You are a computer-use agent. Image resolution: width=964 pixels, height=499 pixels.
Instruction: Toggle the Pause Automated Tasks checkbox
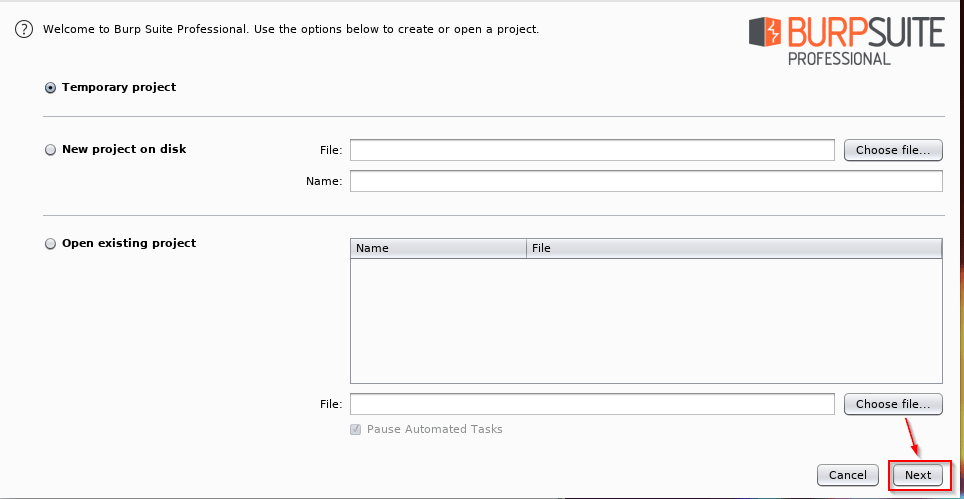pyautogui.click(x=355, y=430)
